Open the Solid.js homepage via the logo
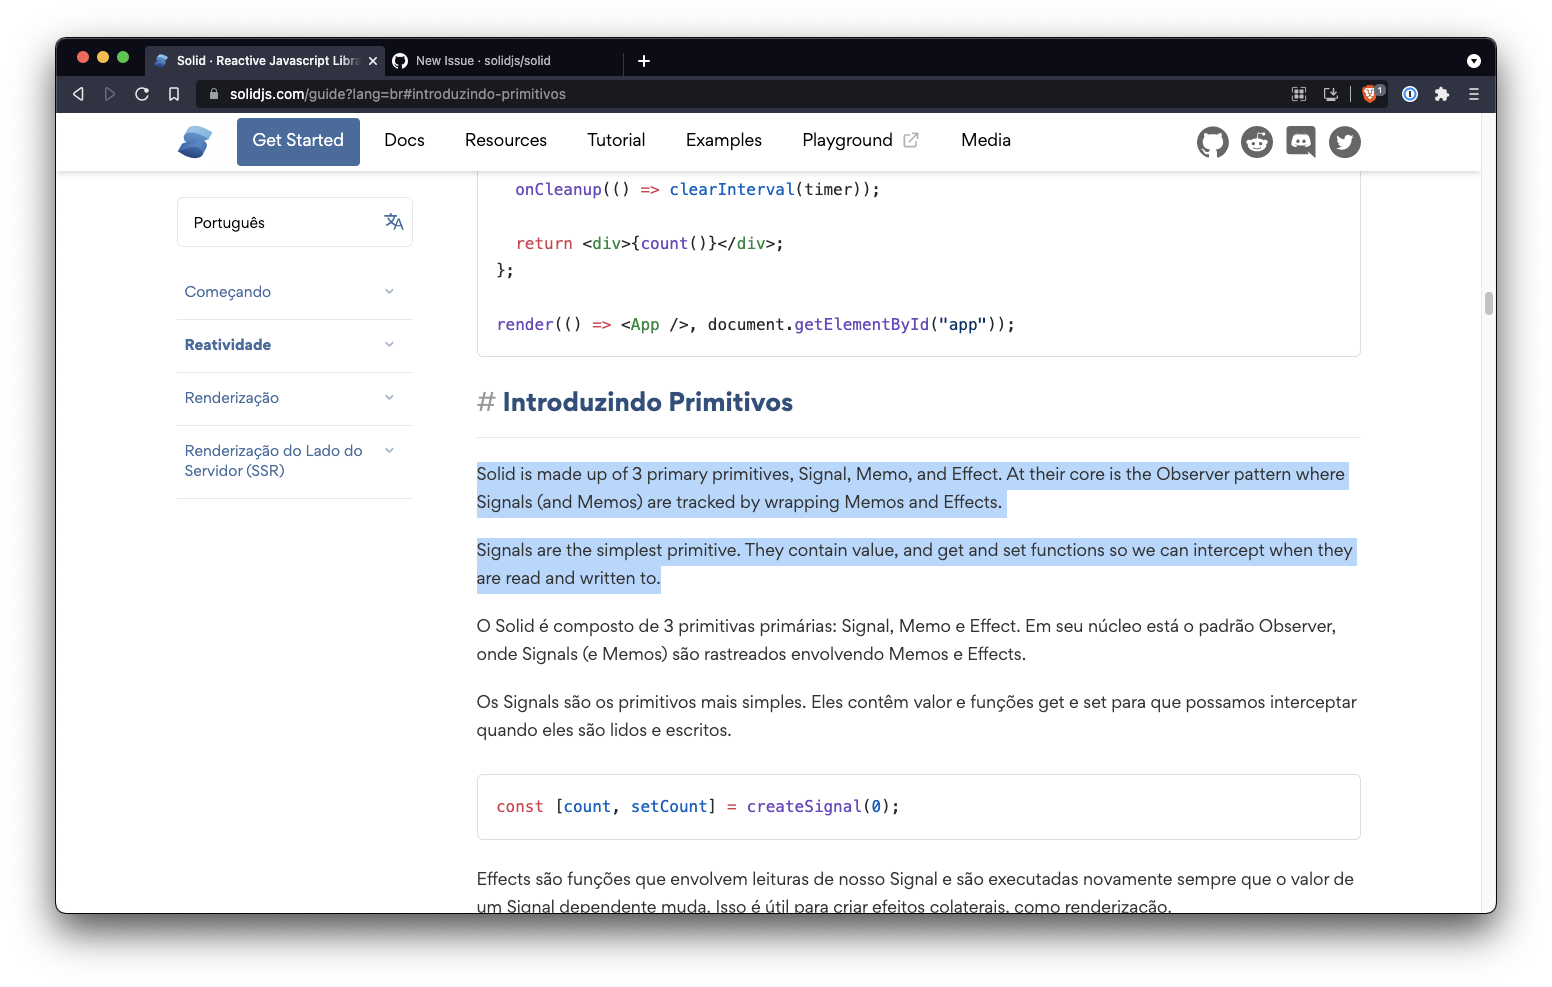 (x=194, y=141)
